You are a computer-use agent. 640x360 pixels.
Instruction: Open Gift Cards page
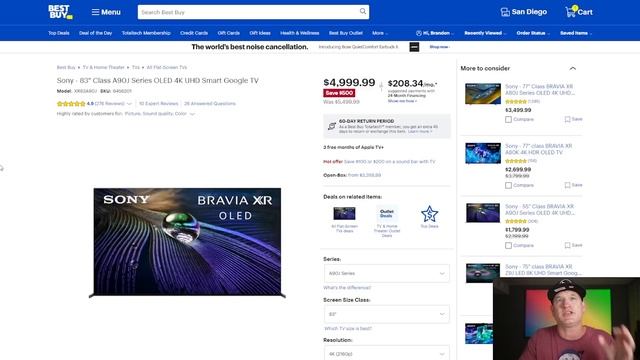pos(229,33)
